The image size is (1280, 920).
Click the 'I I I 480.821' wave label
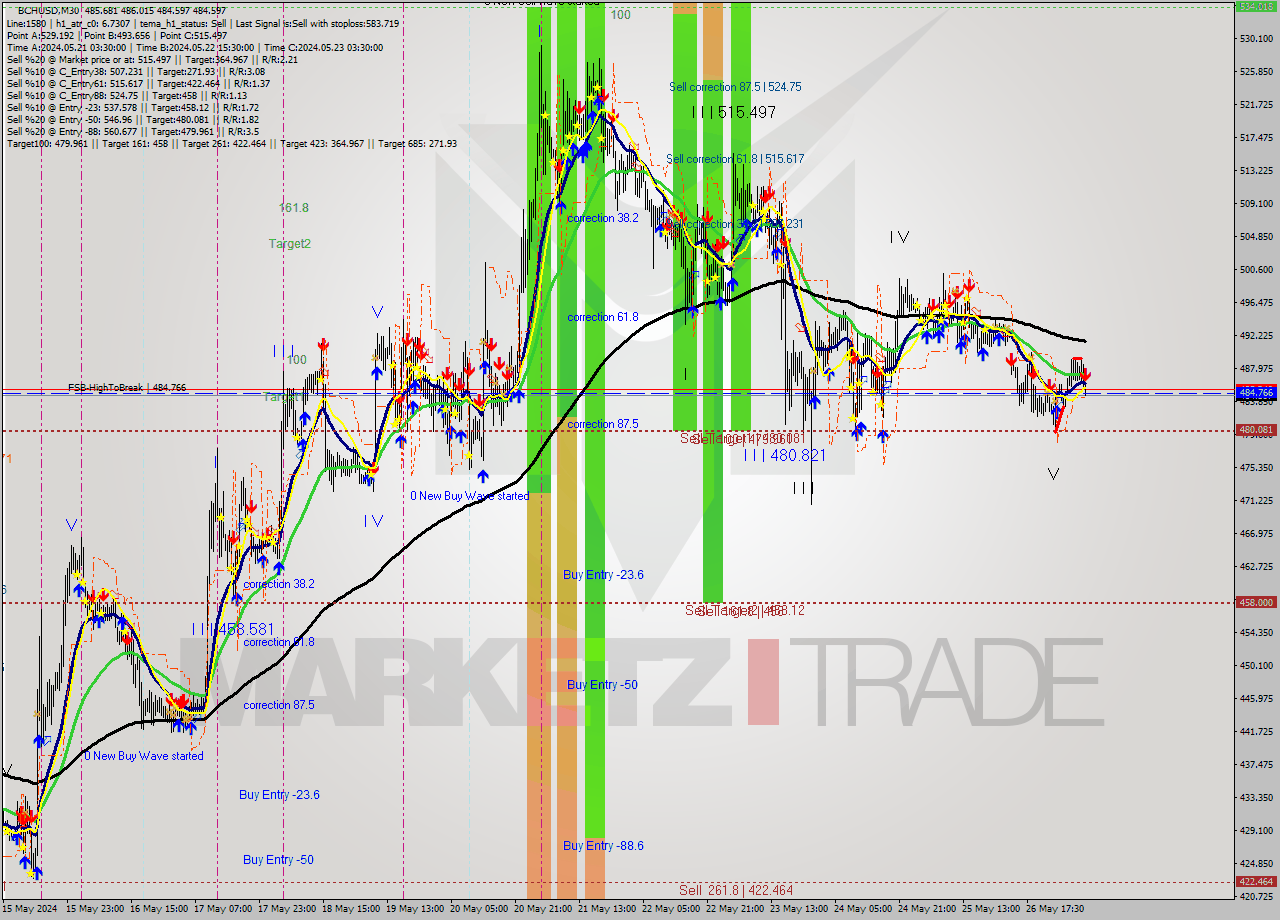[x=784, y=455]
